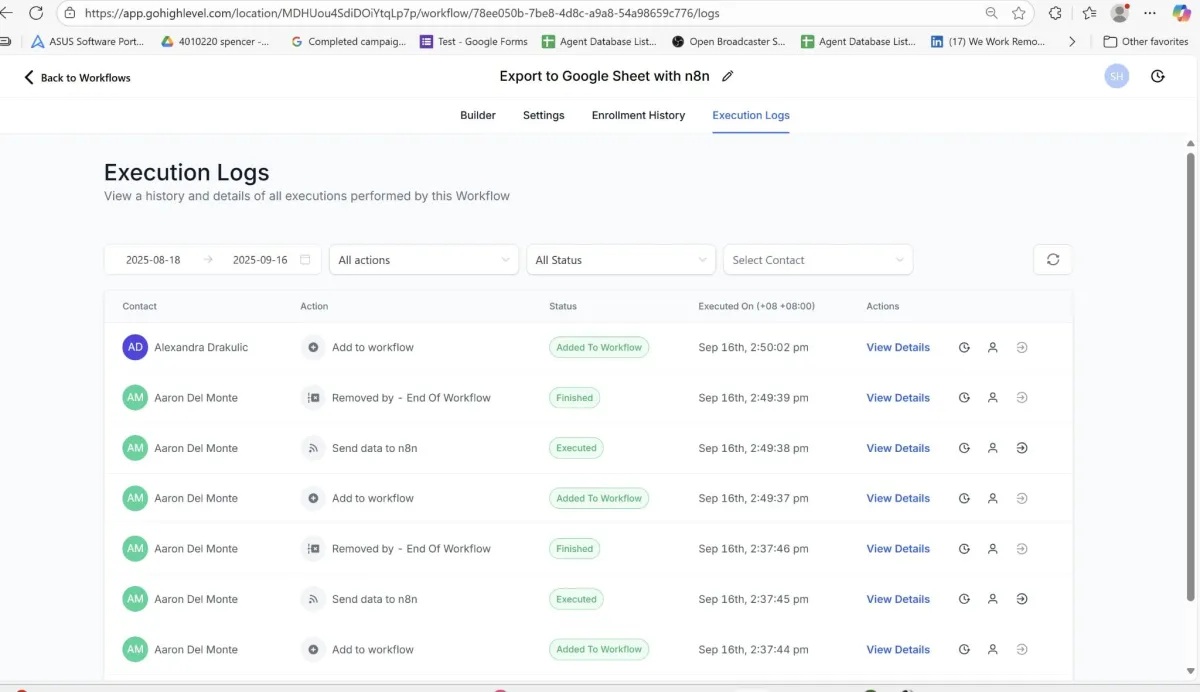Click go-to-step arrow icon in 2:37:45 pm row
The width and height of the screenshot is (1200, 692).
[x=1022, y=599]
